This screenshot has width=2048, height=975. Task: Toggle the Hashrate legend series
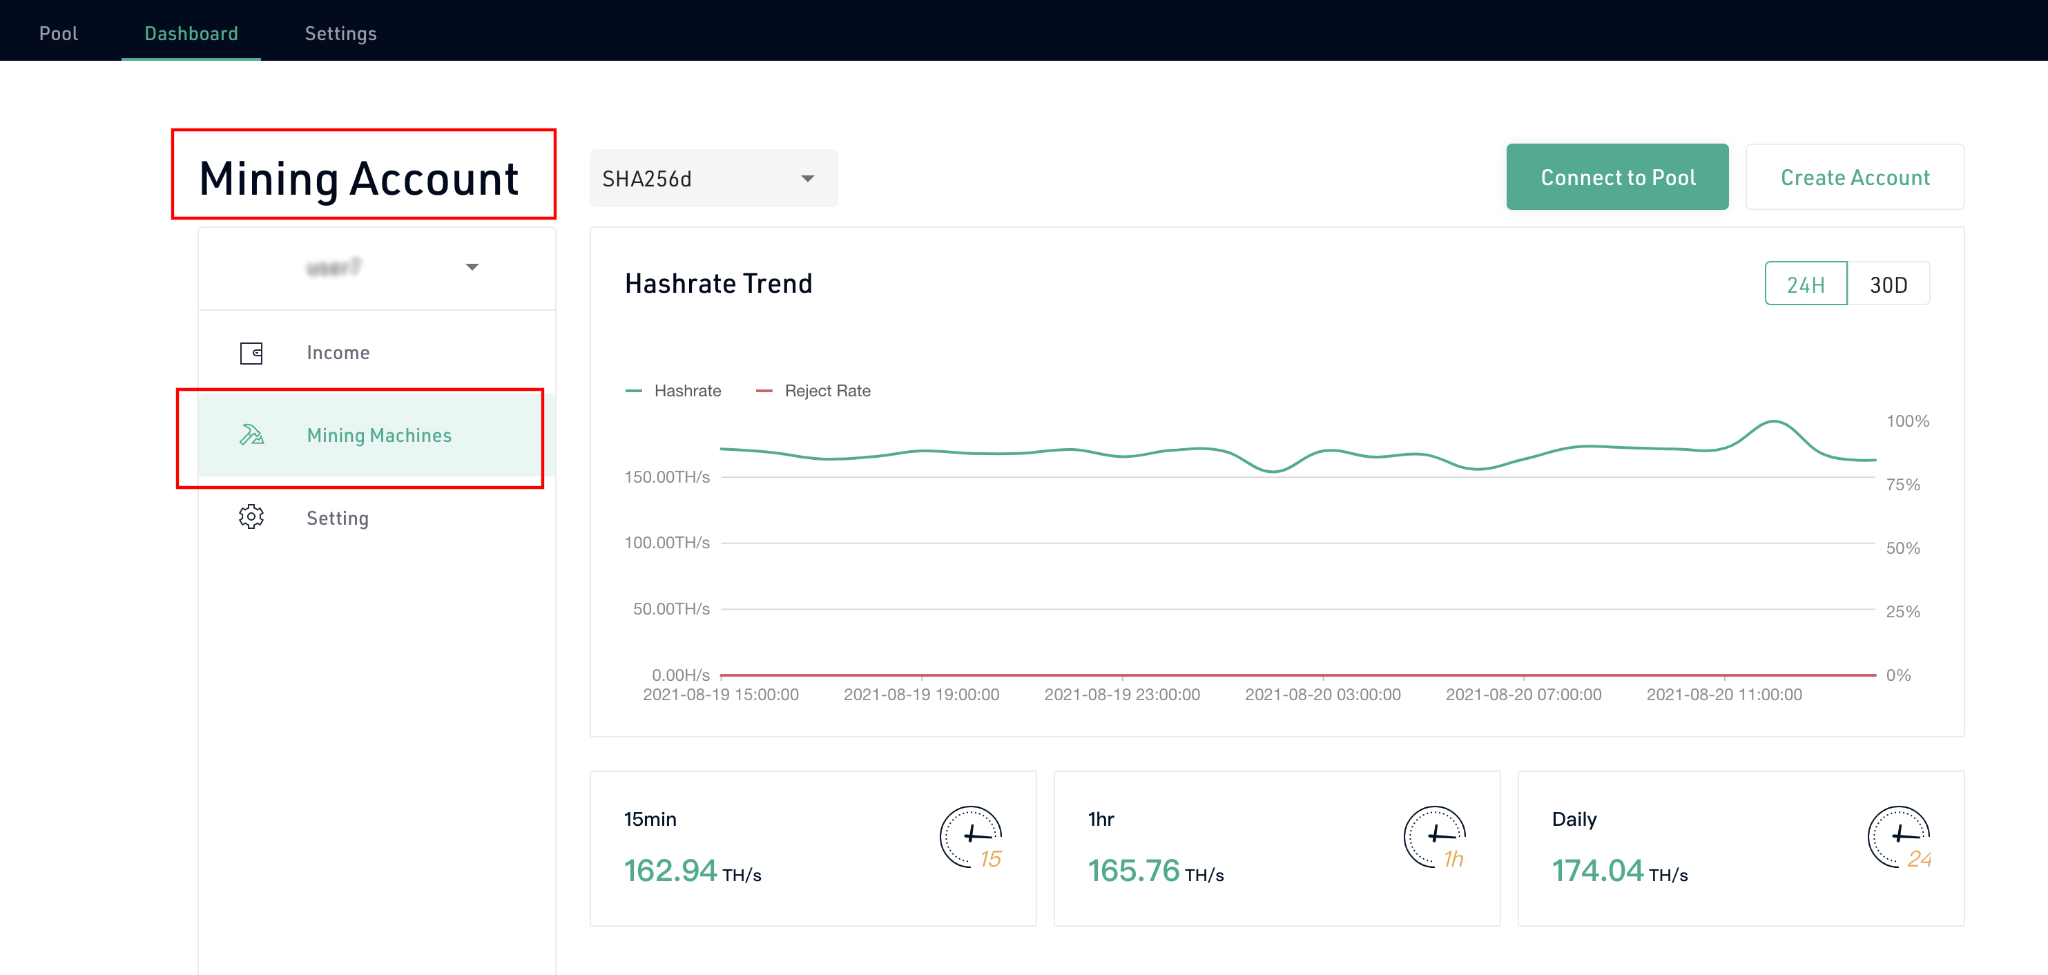click(x=674, y=391)
